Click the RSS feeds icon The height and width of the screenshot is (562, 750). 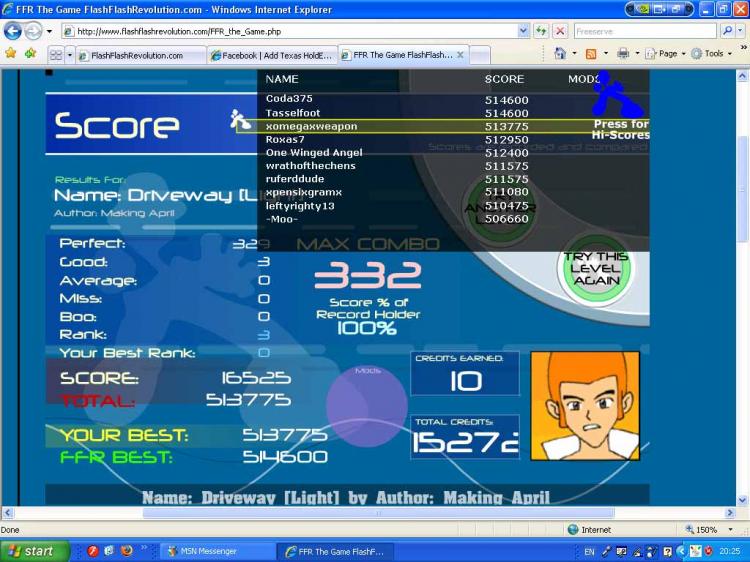click(x=591, y=54)
